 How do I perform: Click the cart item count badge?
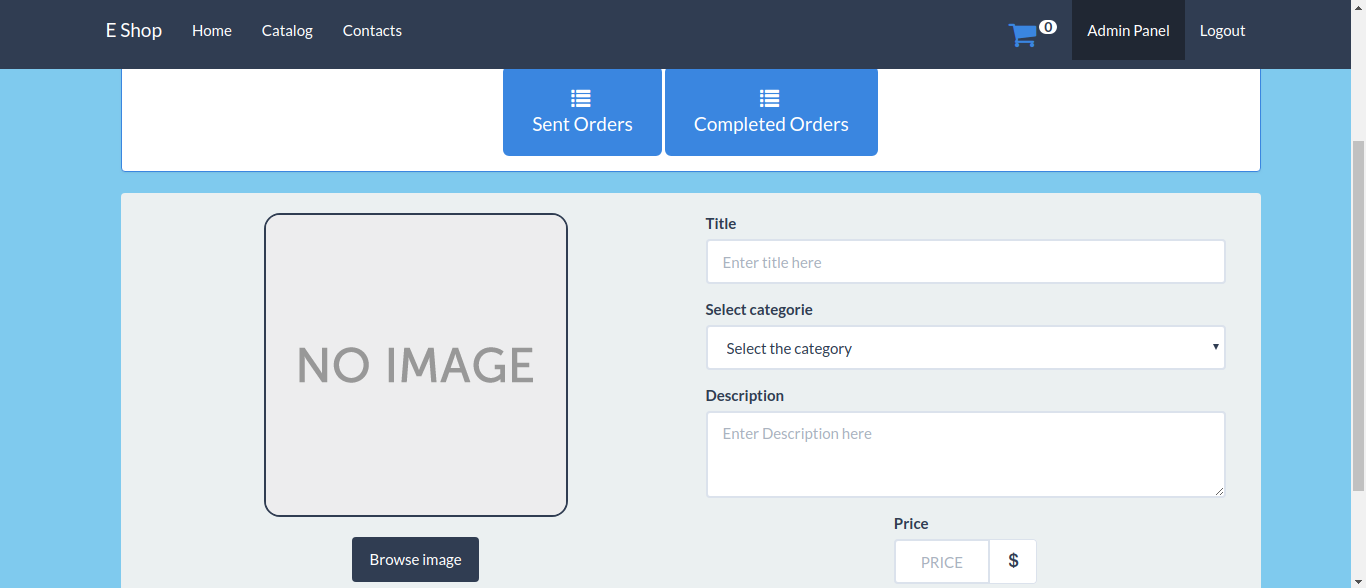click(x=1048, y=27)
